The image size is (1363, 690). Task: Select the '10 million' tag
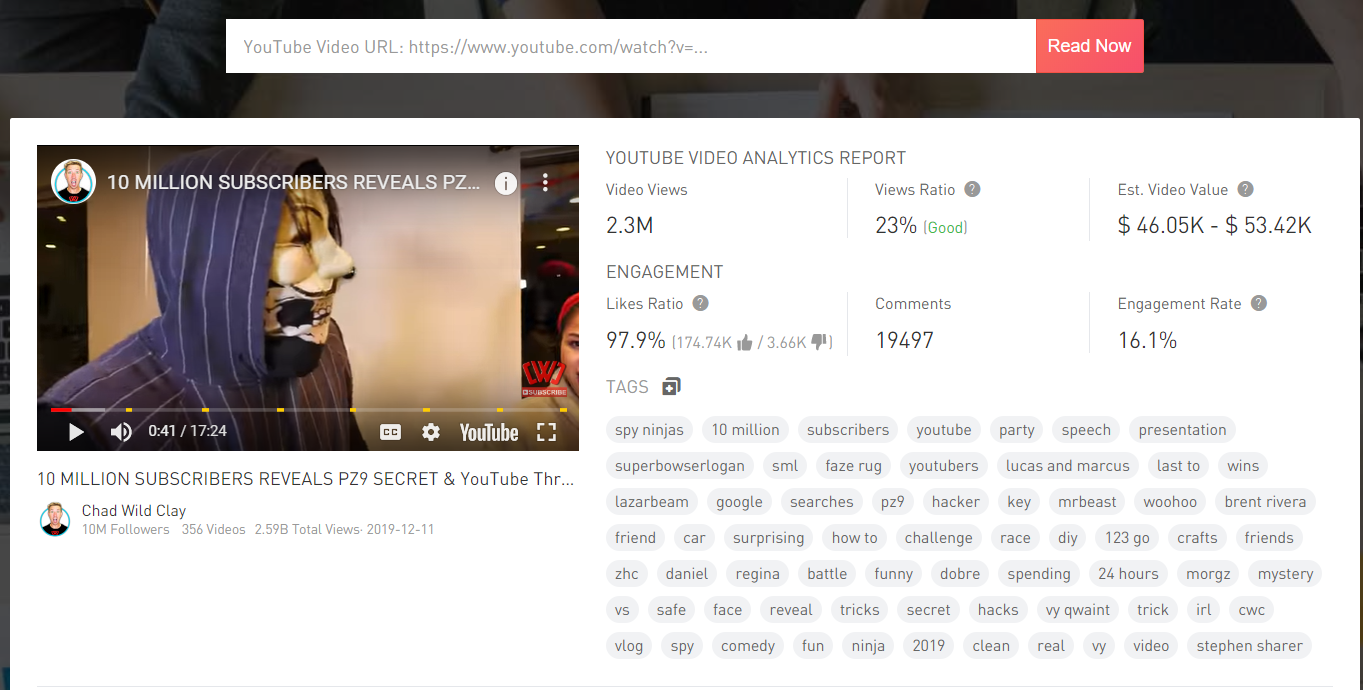point(746,430)
